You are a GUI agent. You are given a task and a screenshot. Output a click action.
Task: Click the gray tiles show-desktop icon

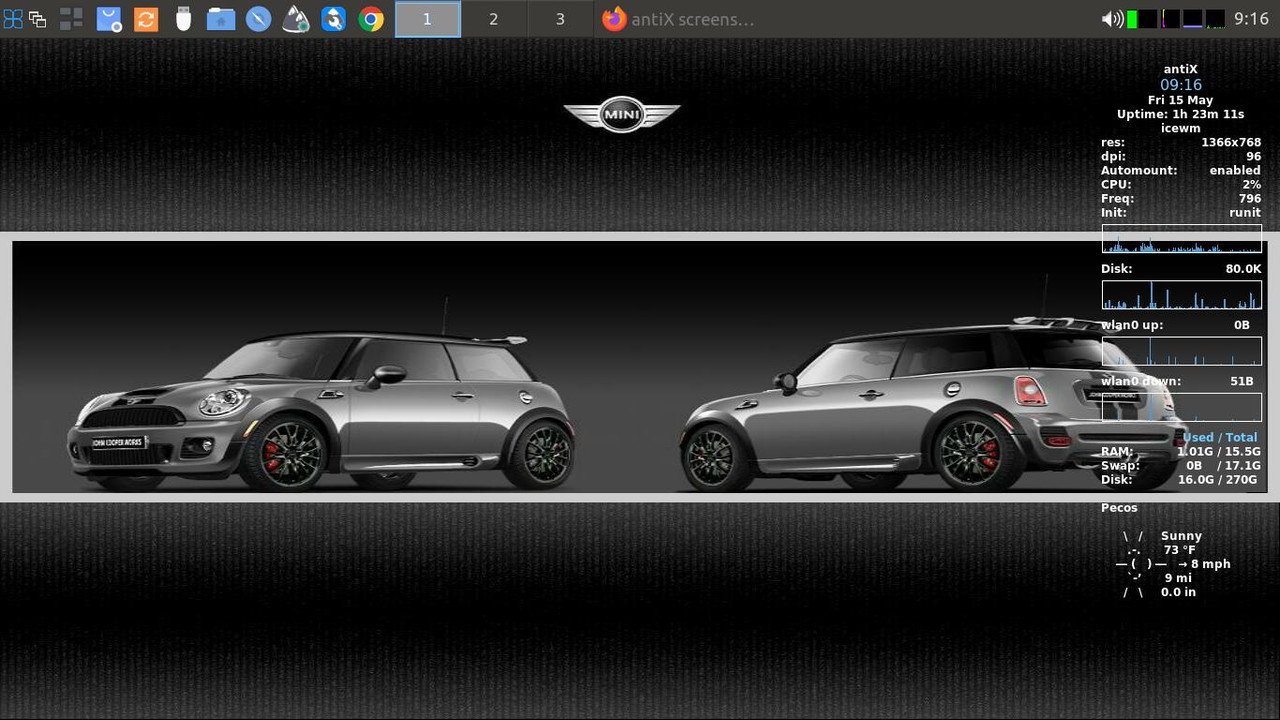pos(72,19)
